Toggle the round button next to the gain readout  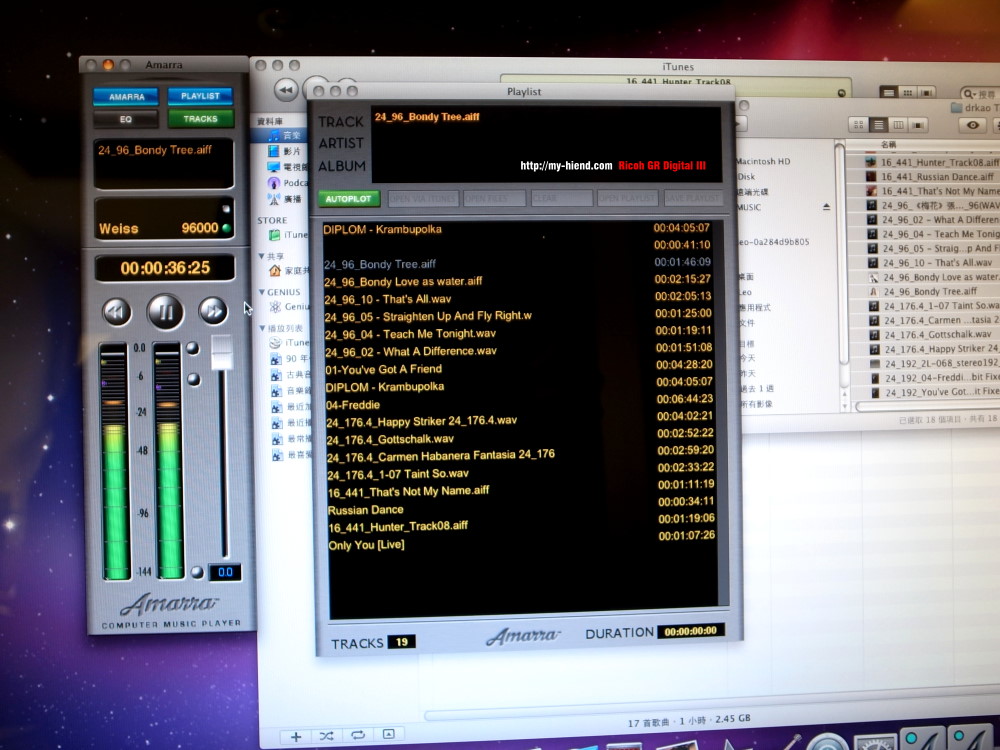pos(197,572)
